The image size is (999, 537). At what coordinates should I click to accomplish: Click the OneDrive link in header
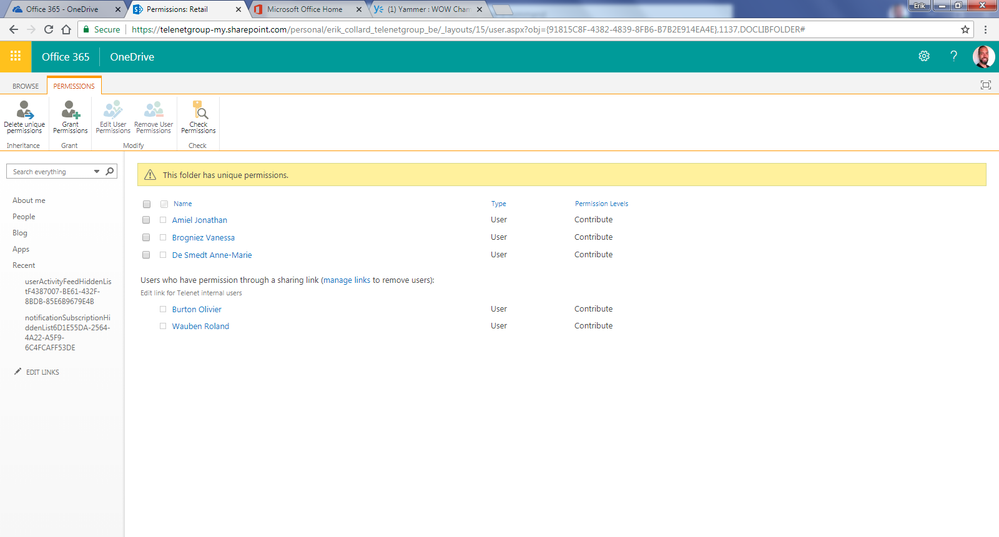point(132,57)
